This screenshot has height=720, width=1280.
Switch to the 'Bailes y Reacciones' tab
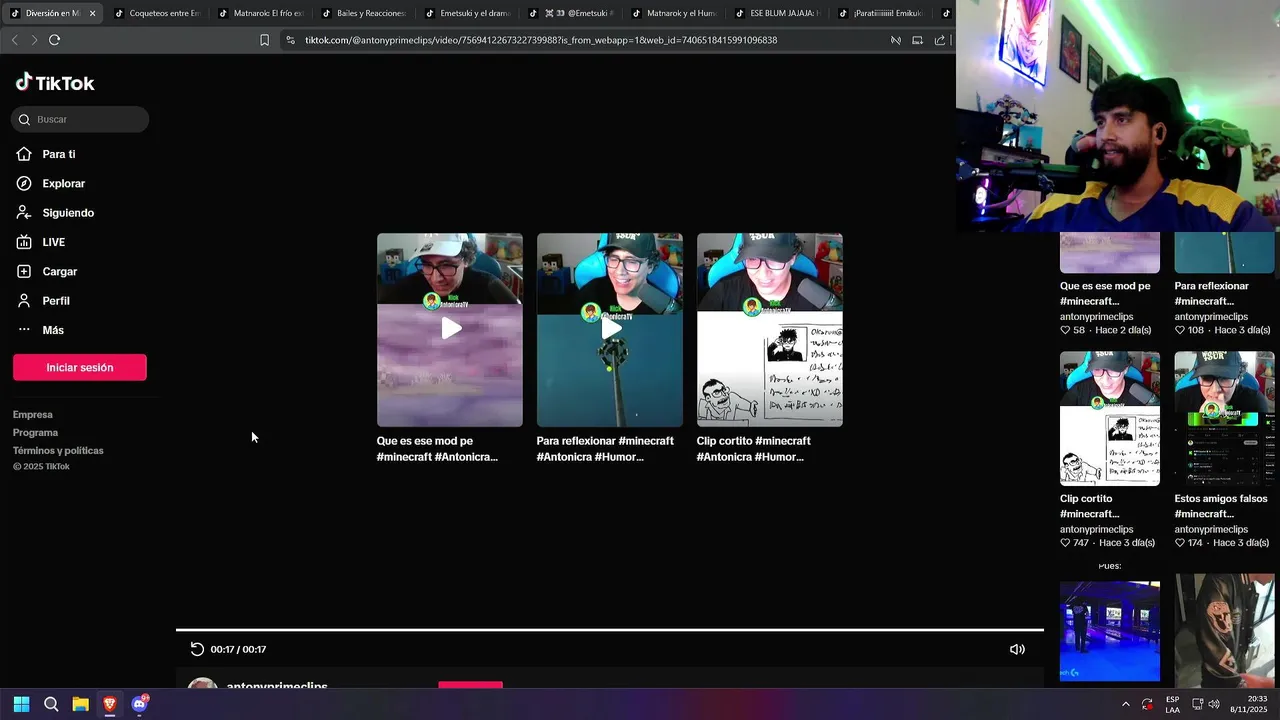tap(364, 13)
